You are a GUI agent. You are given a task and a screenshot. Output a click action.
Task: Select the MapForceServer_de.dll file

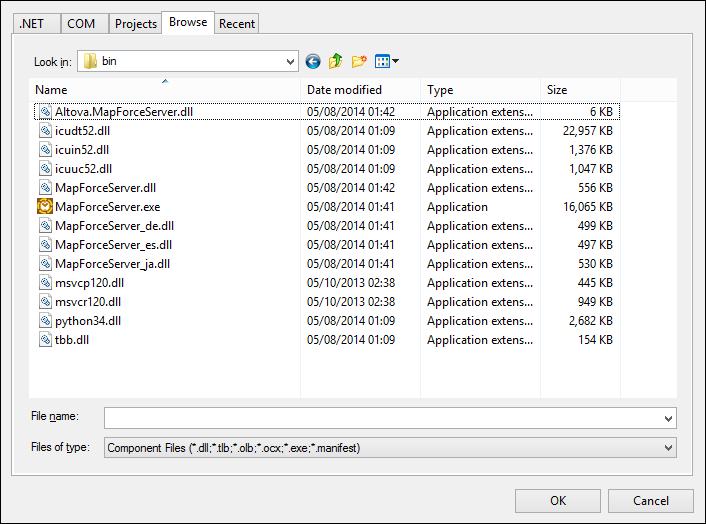coord(114,226)
